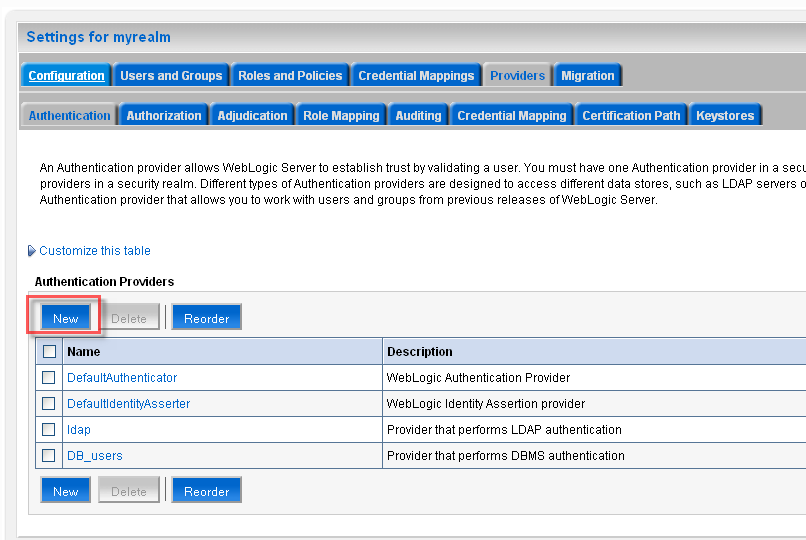Open Customize this table link

click(x=95, y=251)
